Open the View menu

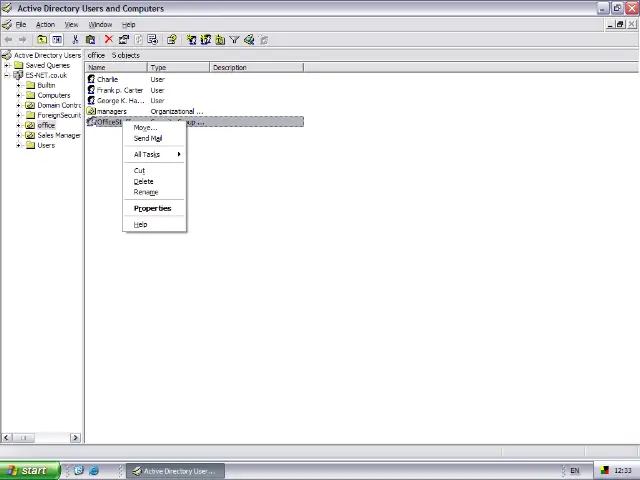pos(71,24)
